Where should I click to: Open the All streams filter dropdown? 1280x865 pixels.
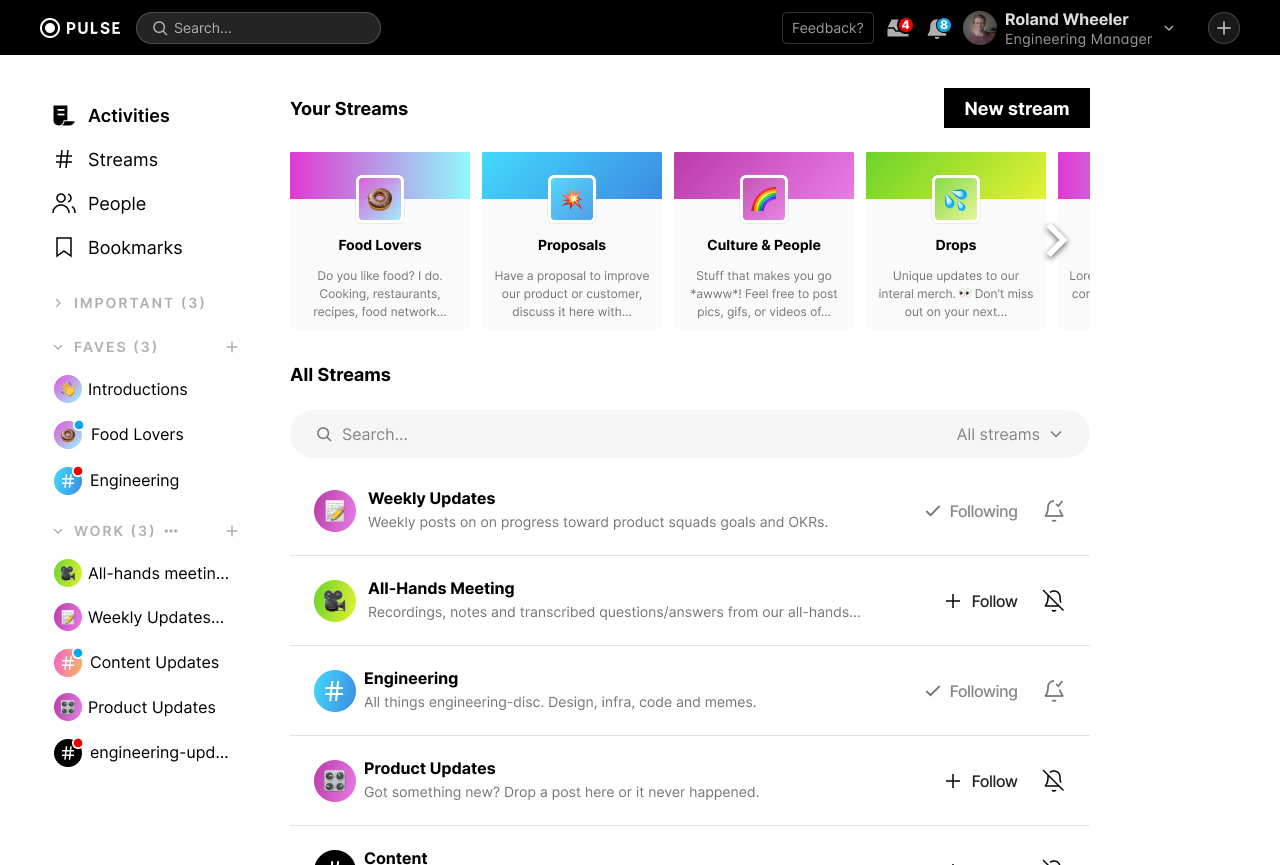coord(1008,434)
